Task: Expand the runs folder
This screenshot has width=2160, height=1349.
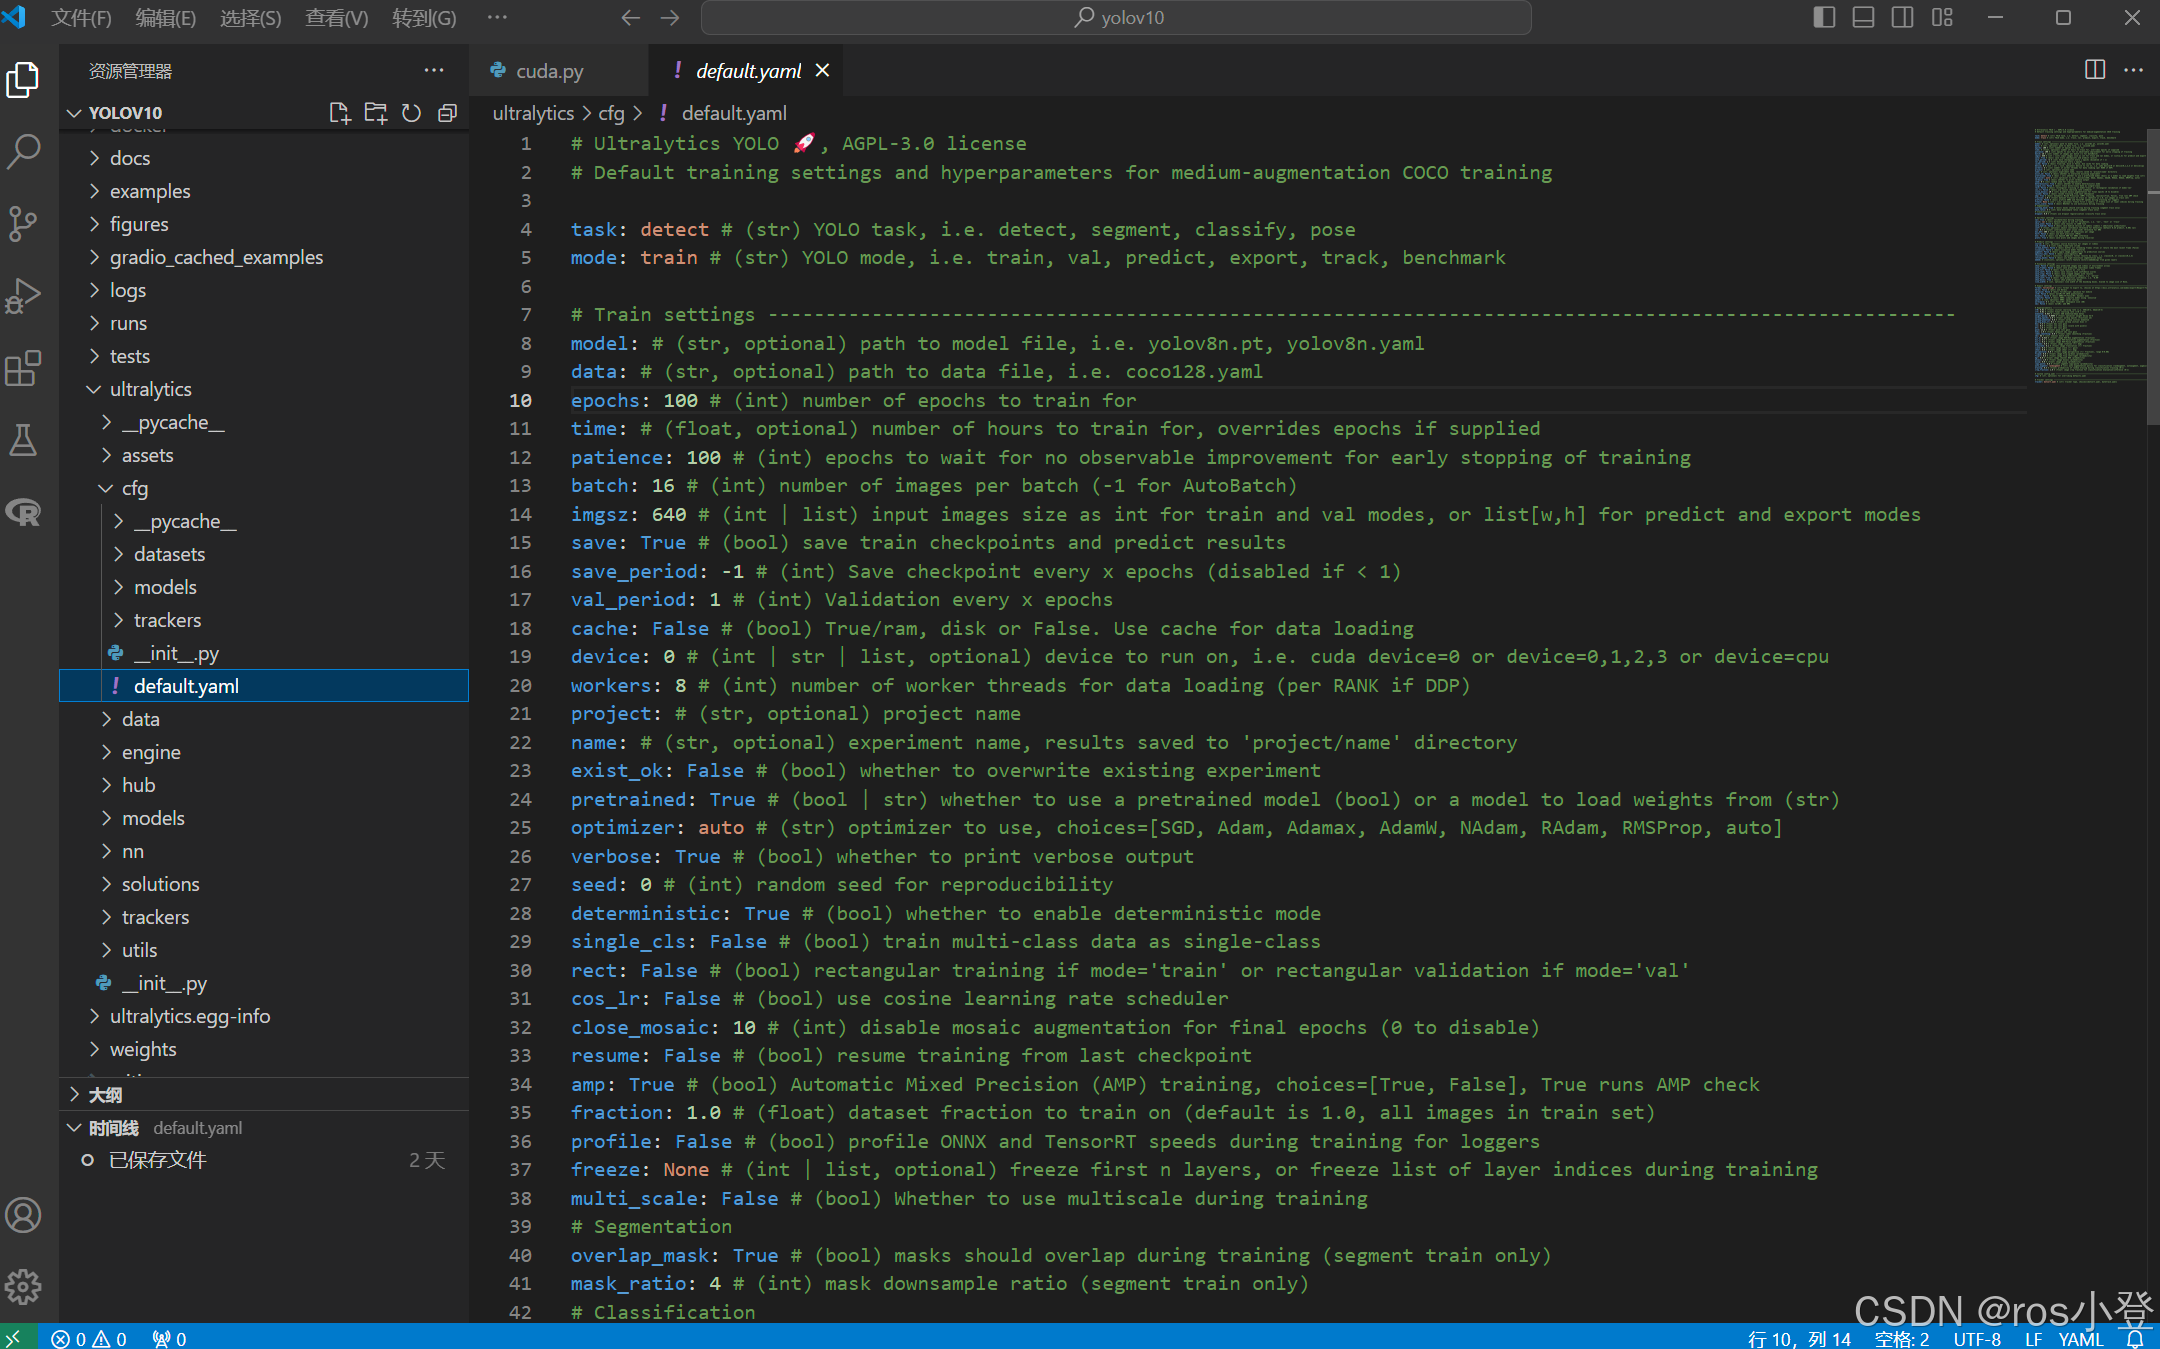Action: coord(264,323)
